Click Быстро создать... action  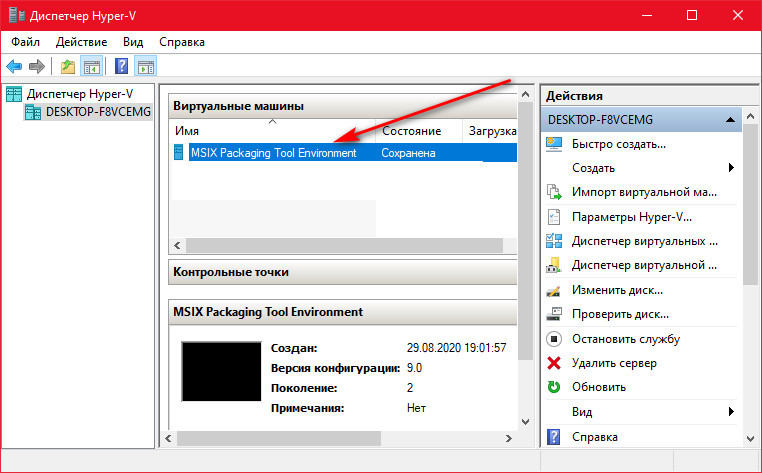[619, 144]
